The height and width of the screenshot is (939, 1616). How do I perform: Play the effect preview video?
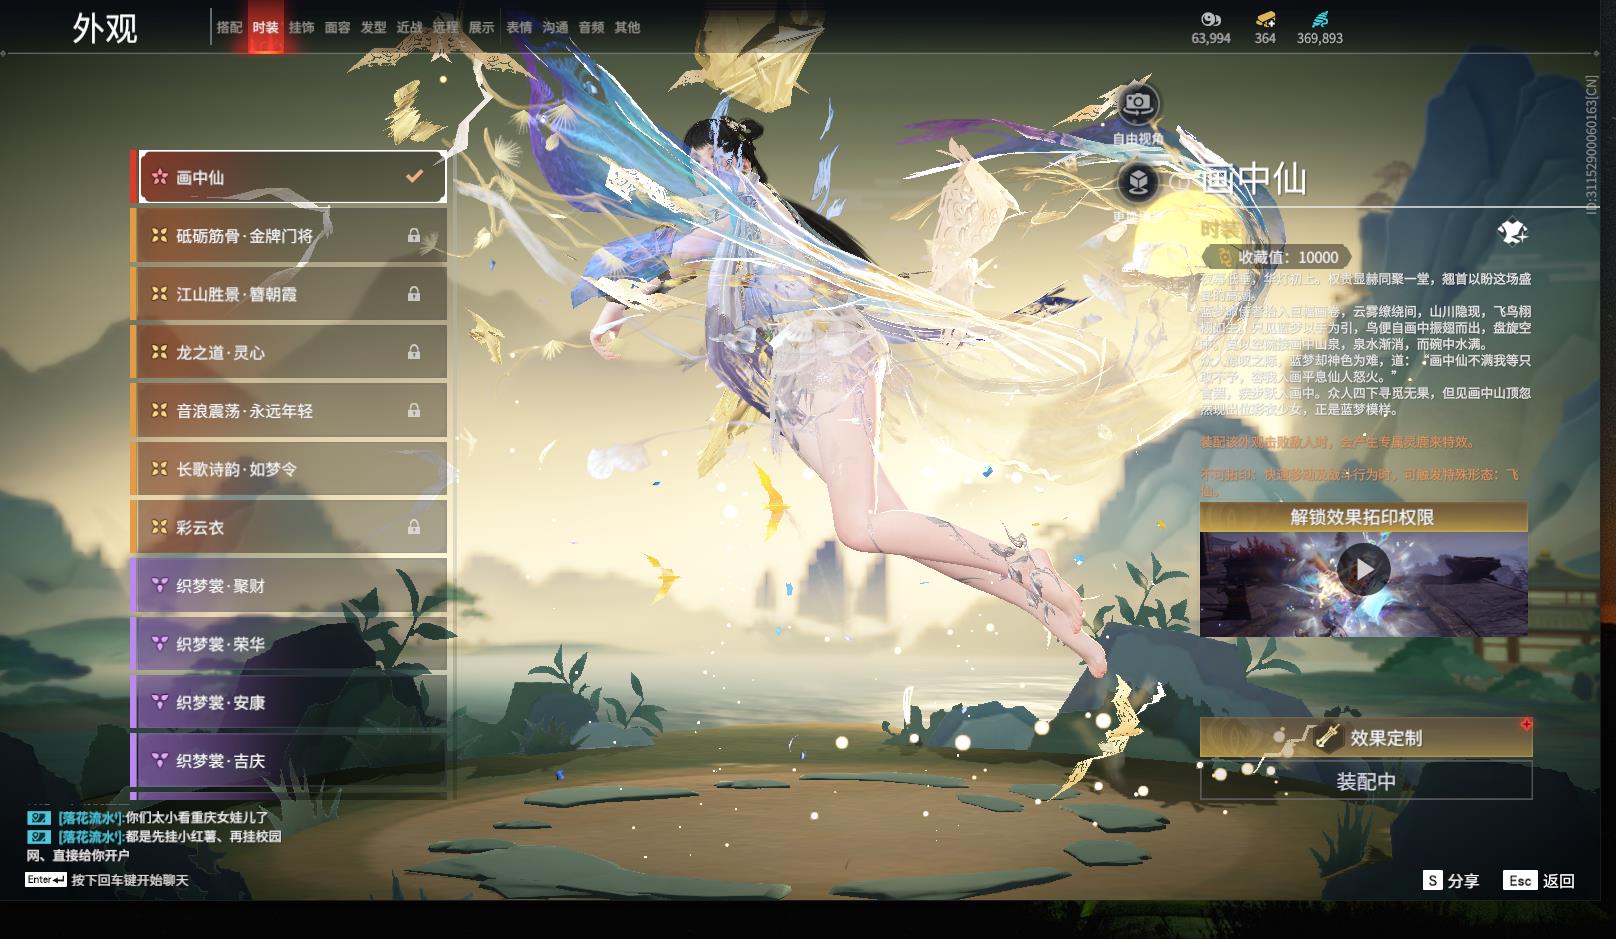[1363, 570]
